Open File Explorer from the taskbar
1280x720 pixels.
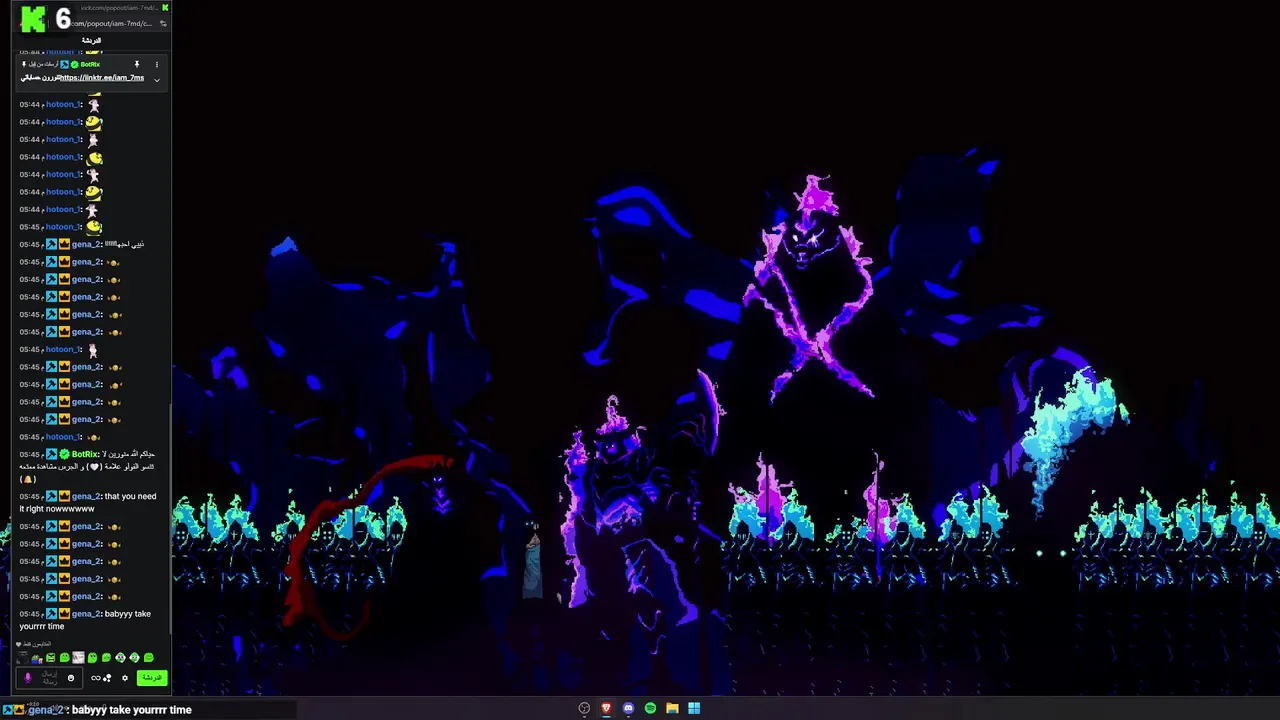tap(672, 708)
